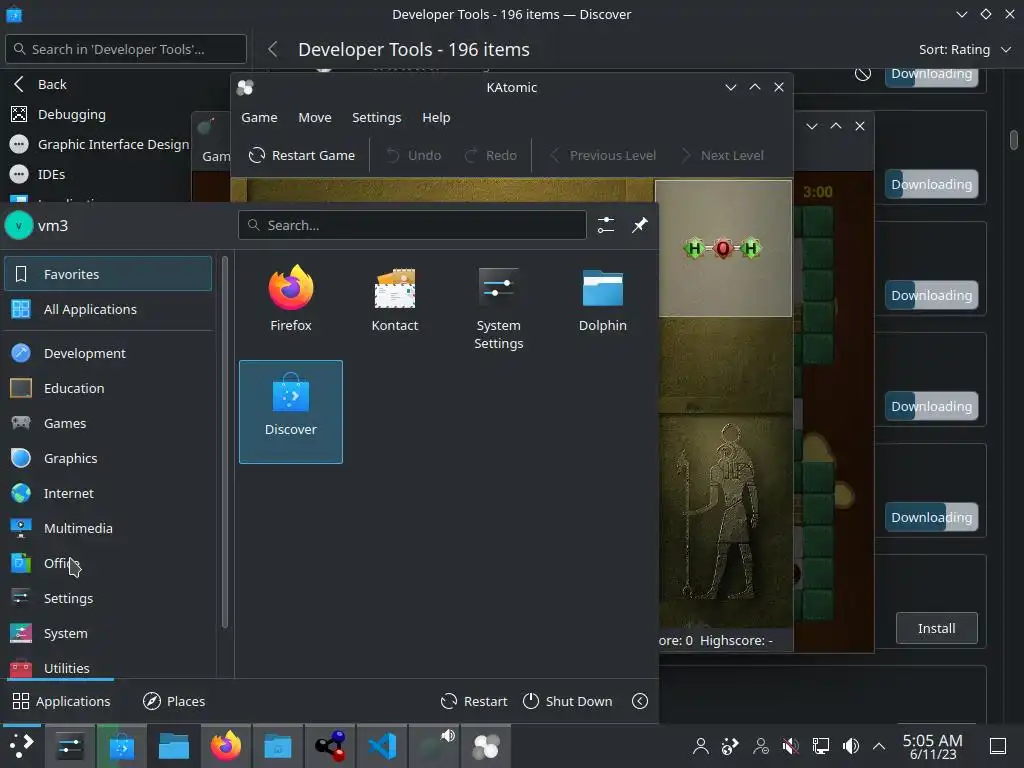Click the Discover vertical scrollbar handle
This screenshot has width=1024, height=768.
1014,140
